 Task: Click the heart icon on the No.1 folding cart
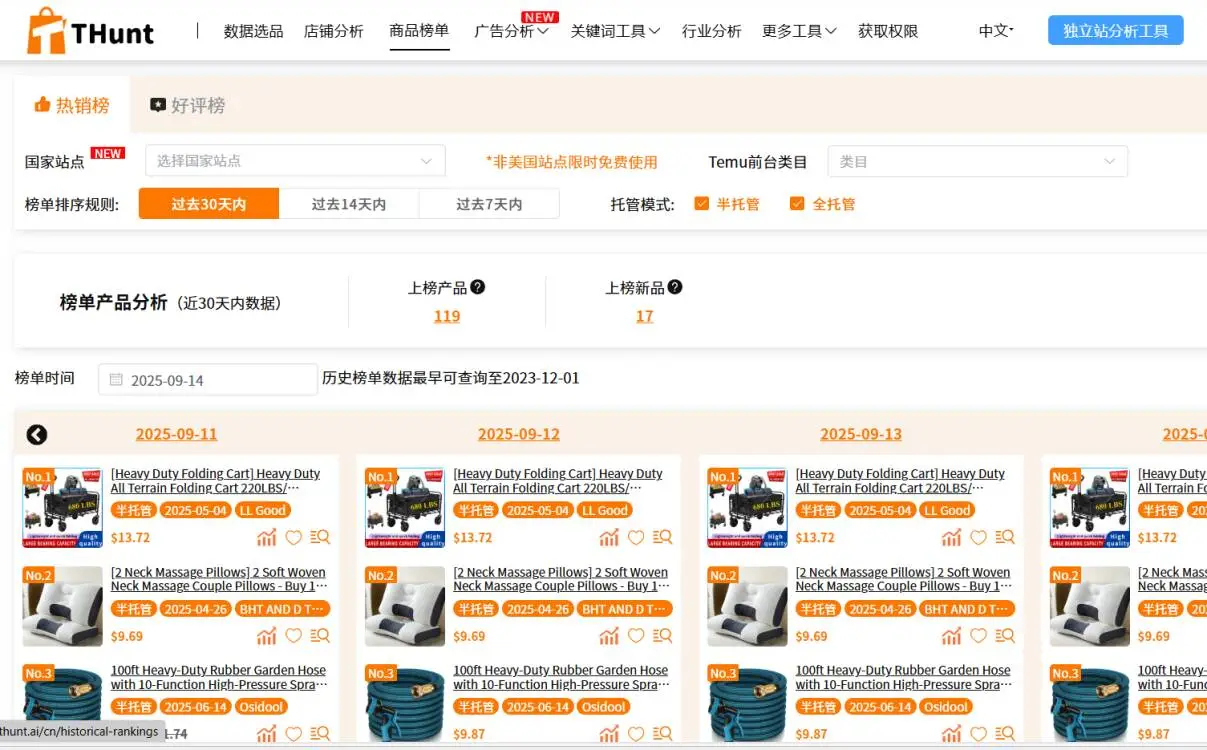(x=294, y=537)
